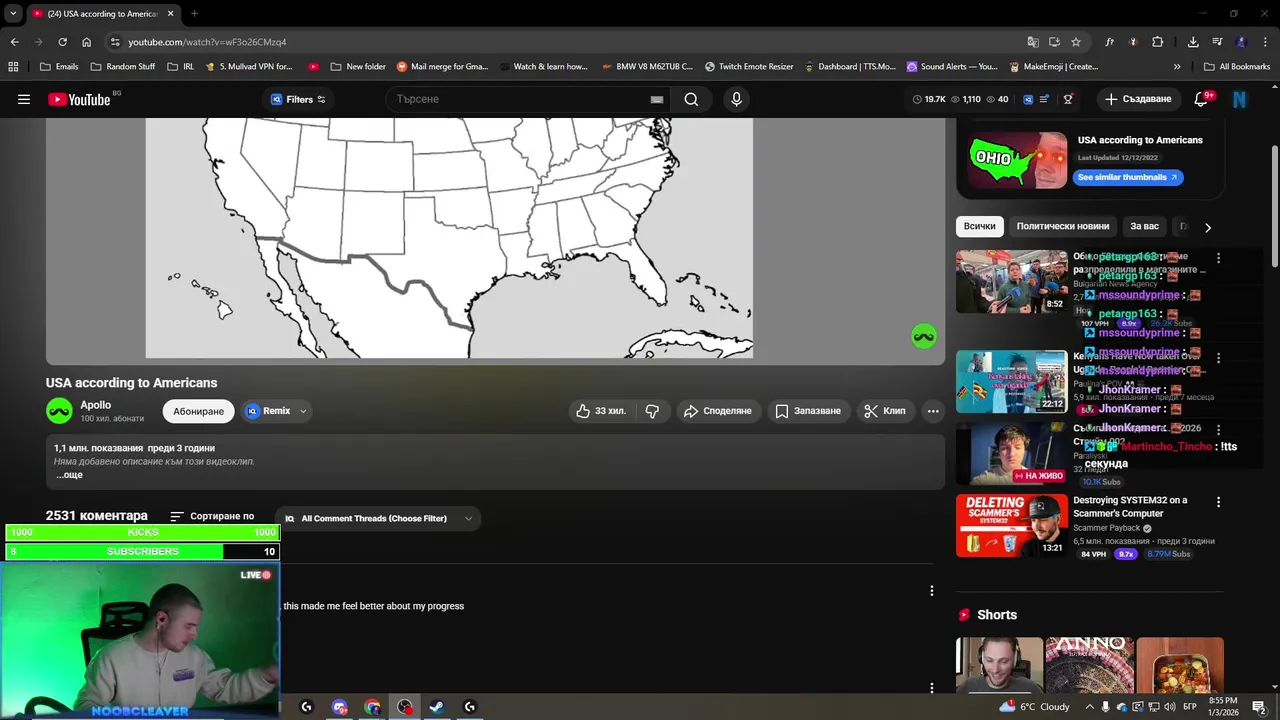Open YouTube notifications bell
Viewport: 1280px width, 720px height.
point(1202,99)
